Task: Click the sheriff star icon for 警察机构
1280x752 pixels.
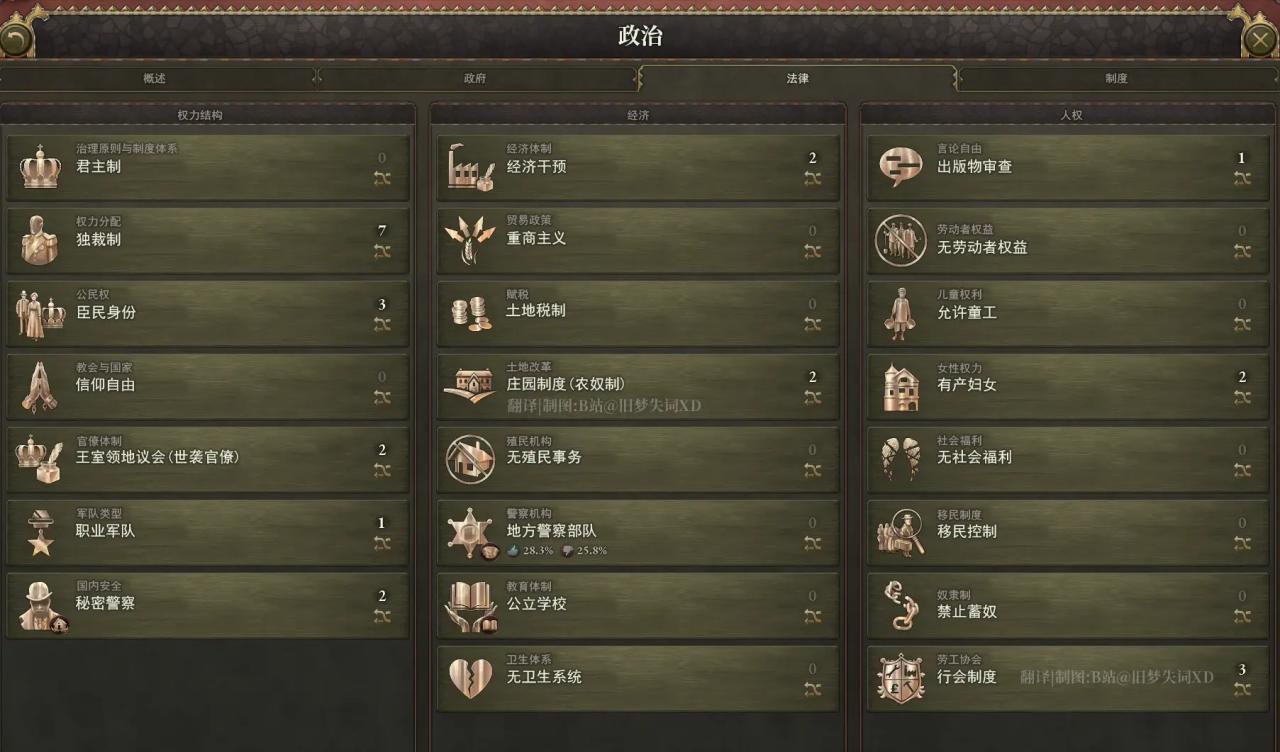Action: point(470,531)
